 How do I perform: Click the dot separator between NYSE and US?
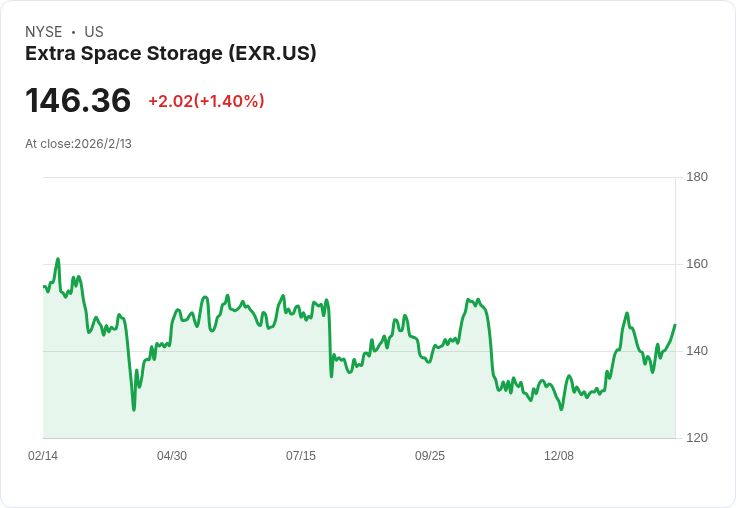coord(73,32)
